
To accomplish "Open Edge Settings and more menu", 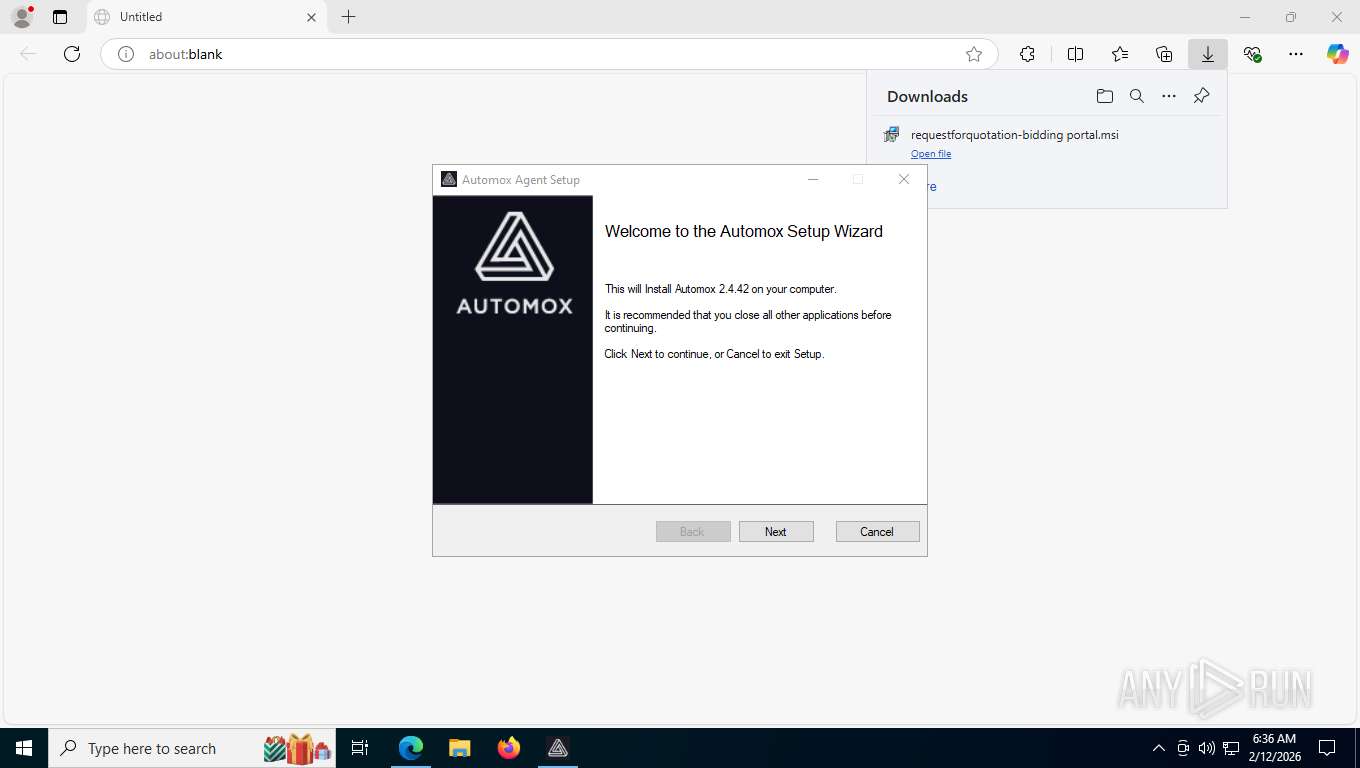I will click(x=1296, y=54).
